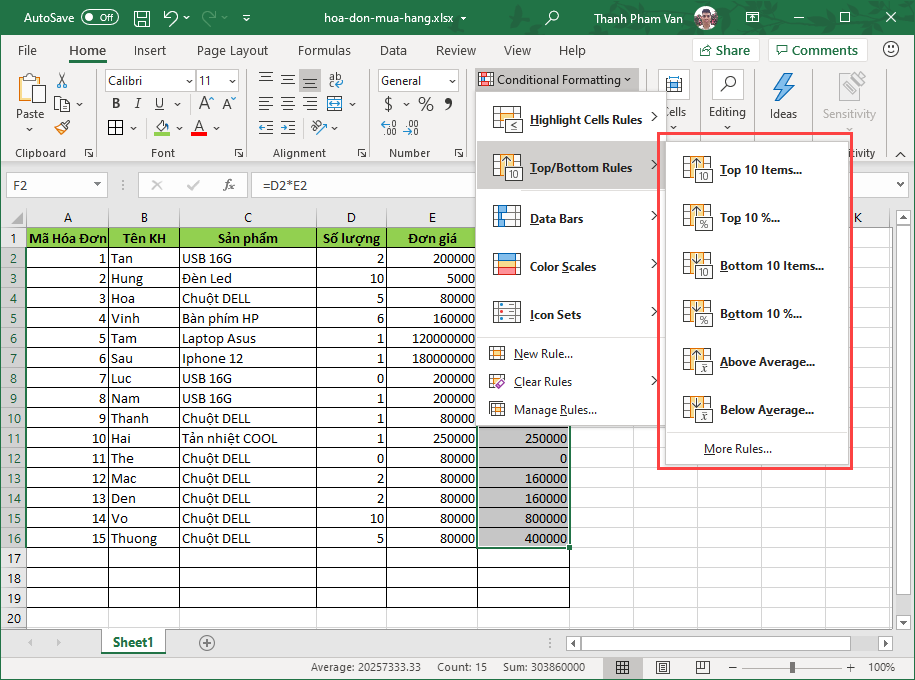Screen dimensions: 915x680
Task: Click the new sheet plus icon
Action: pyautogui.click(x=207, y=643)
